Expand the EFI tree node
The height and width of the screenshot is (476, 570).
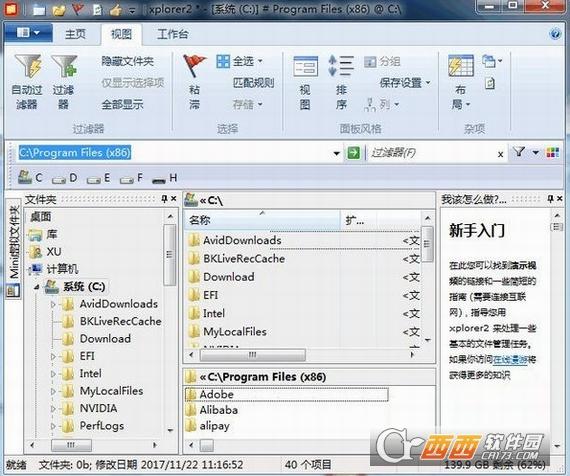click(53, 356)
